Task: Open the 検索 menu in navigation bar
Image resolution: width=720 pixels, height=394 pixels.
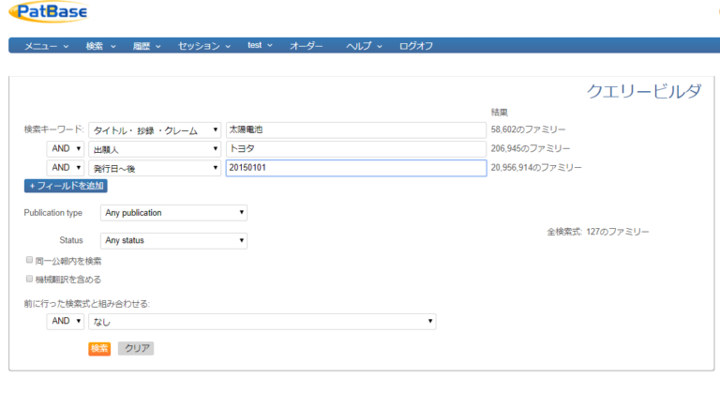Action: [x=101, y=46]
